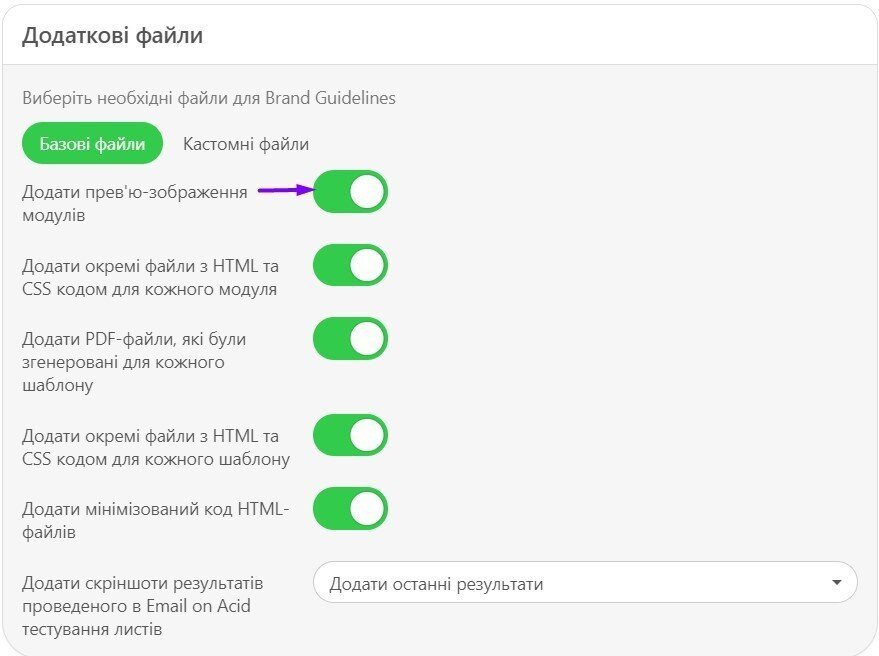Click the dropdown caret arrow icon
The image size is (879, 656).
tap(836, 583)
